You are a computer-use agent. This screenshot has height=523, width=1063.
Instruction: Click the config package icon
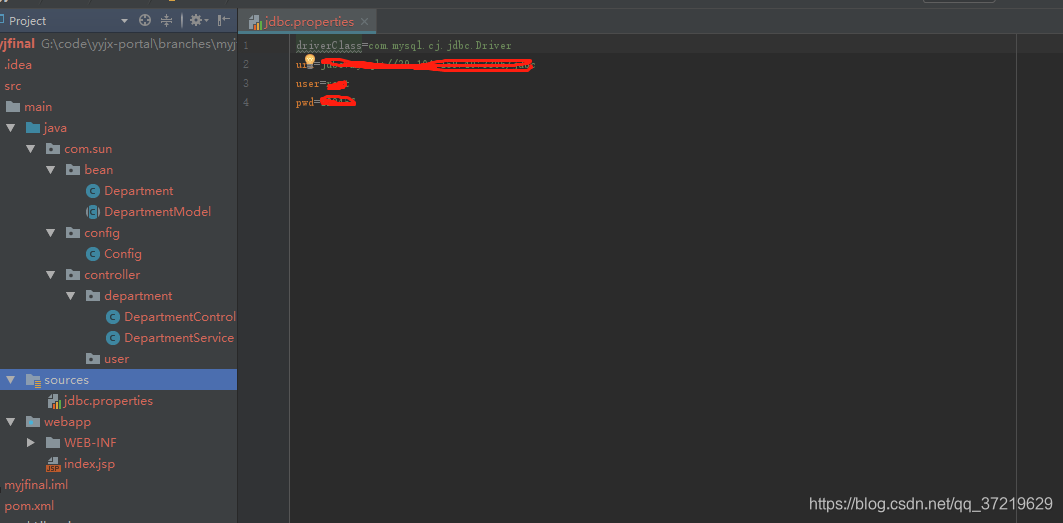(73, 233)
